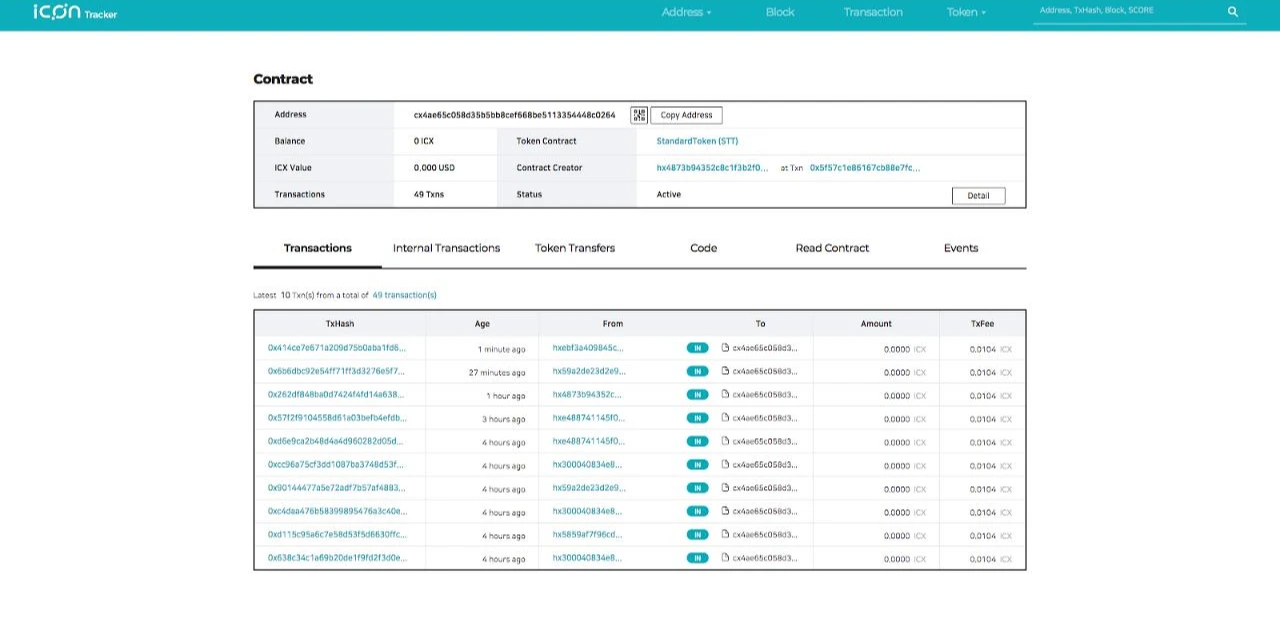Open contract creator hx4873b94352c8c1f3b2f0 link
Viewport: 1280px width, 626px height.
(713, 168)
